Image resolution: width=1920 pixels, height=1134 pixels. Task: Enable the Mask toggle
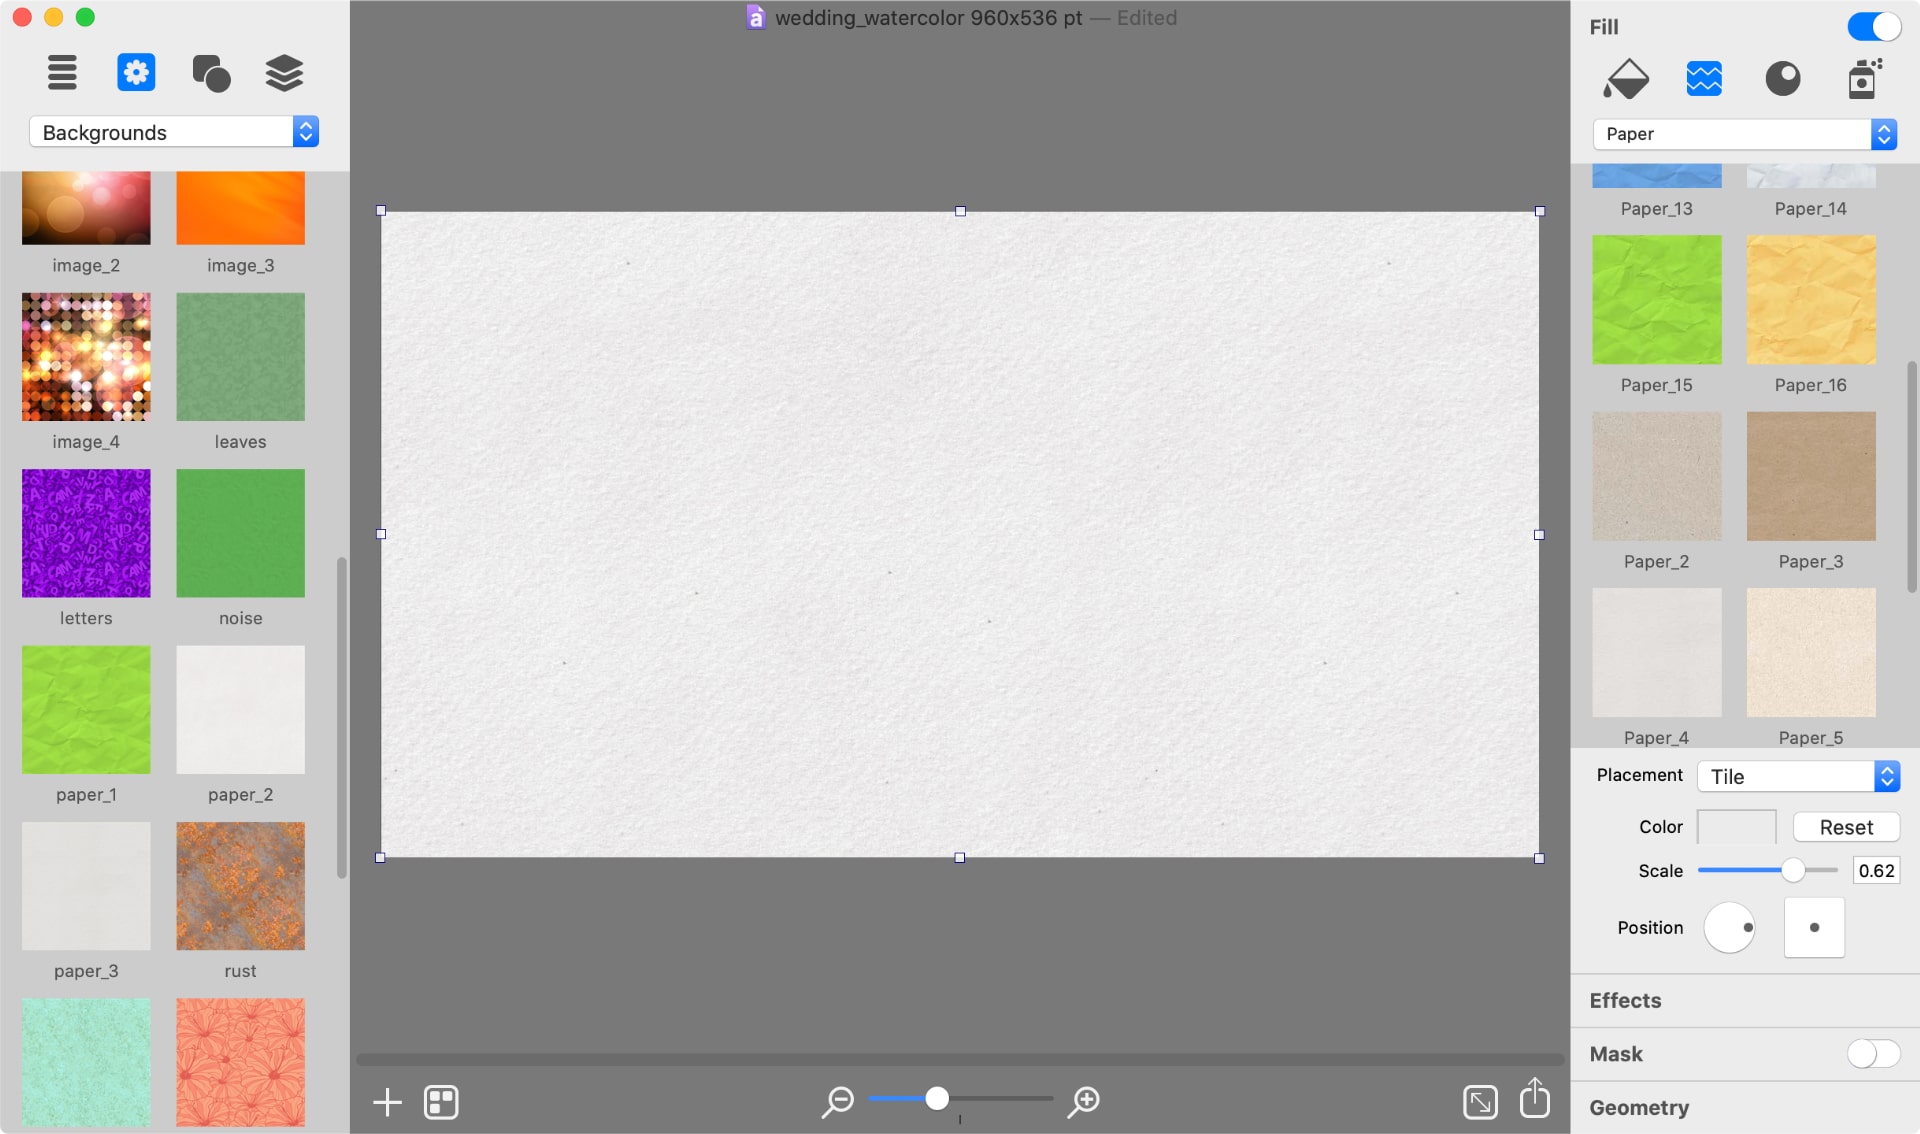(x=1873, y=1053)
